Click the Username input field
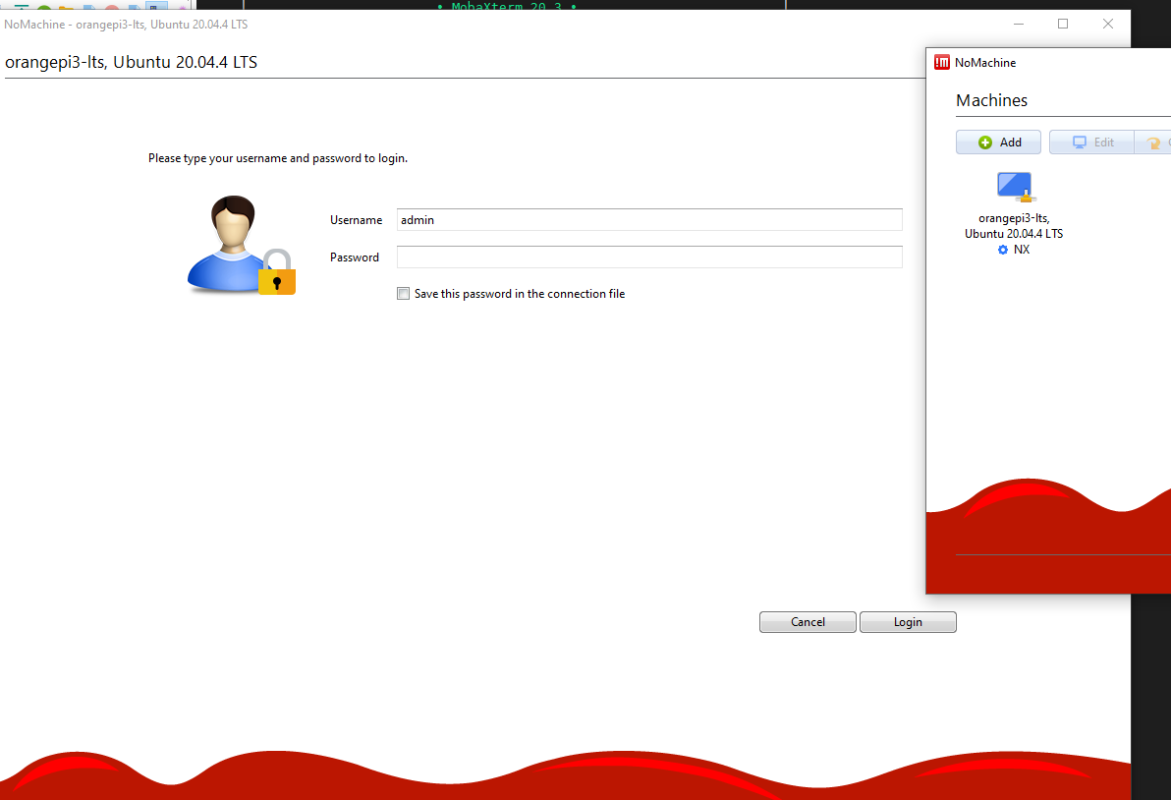The image size is (1171, 800). pos(649,220)
